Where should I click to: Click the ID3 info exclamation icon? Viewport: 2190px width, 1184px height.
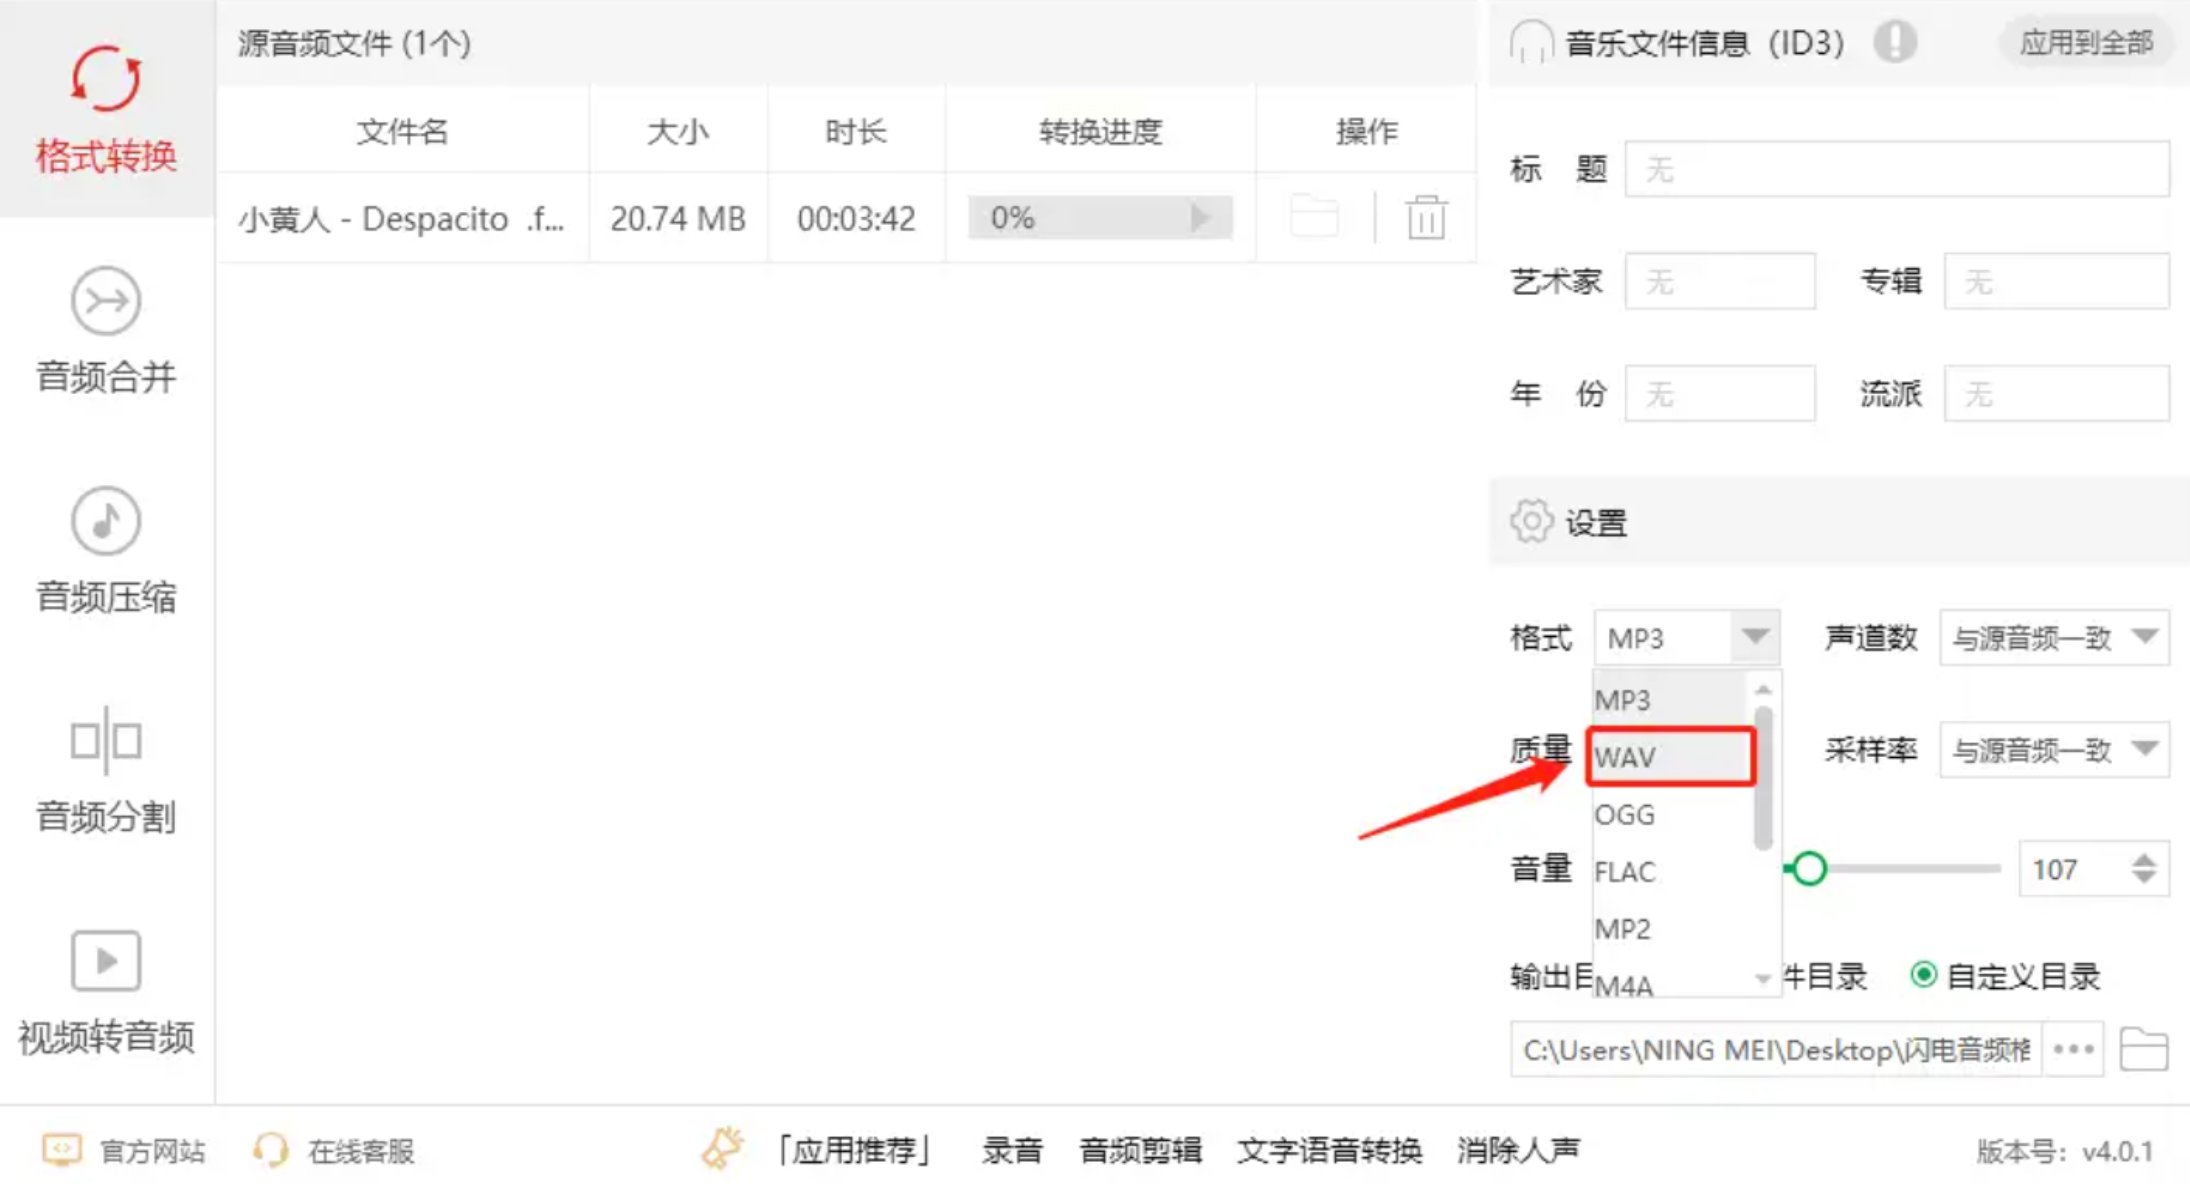tap(1894, 42)
